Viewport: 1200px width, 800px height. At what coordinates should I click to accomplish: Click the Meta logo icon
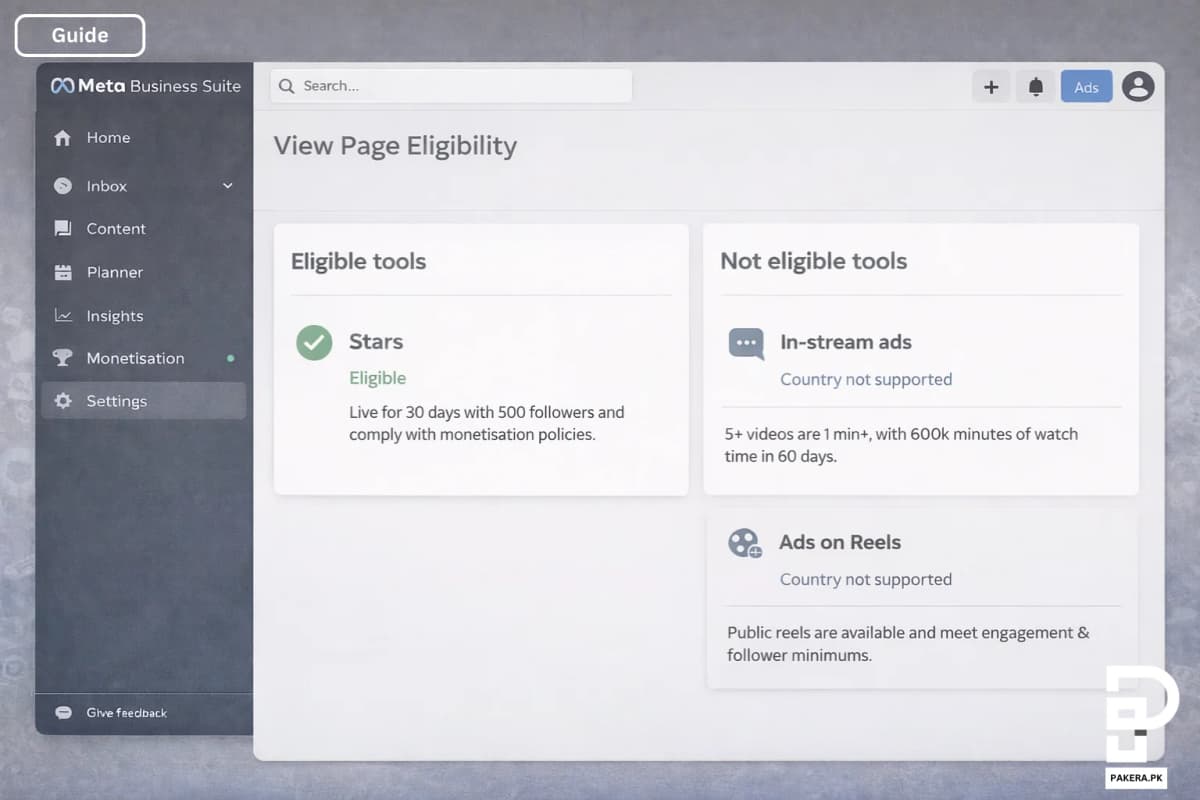tap(62, 86)
